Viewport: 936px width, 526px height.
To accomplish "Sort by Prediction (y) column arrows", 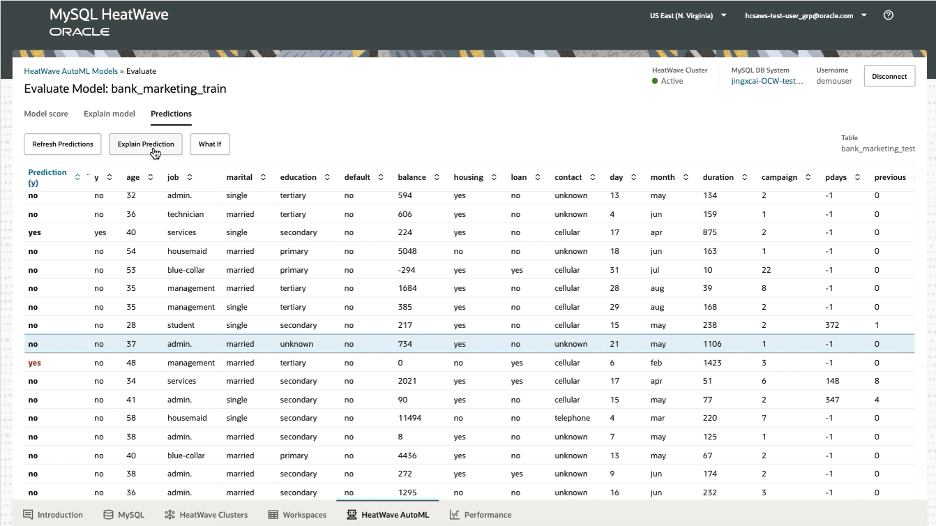I will [77, 177].
